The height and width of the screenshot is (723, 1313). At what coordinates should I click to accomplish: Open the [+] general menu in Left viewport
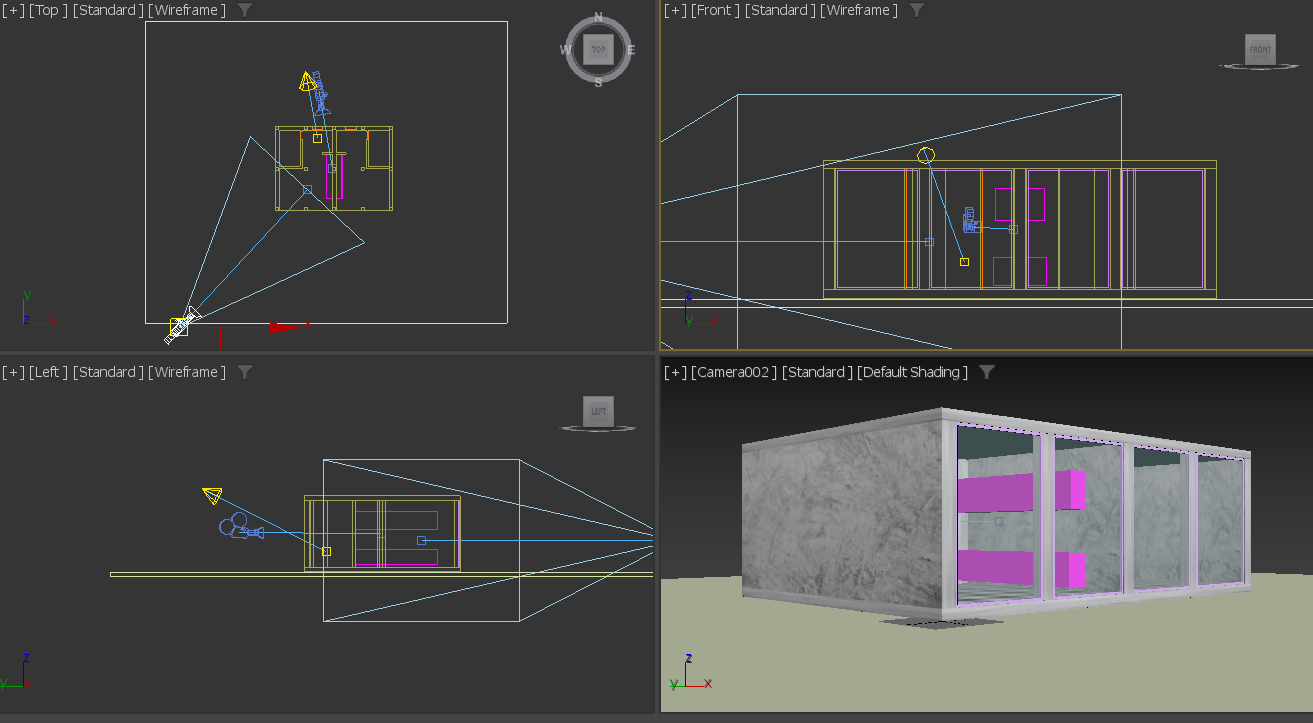point(14,372)
